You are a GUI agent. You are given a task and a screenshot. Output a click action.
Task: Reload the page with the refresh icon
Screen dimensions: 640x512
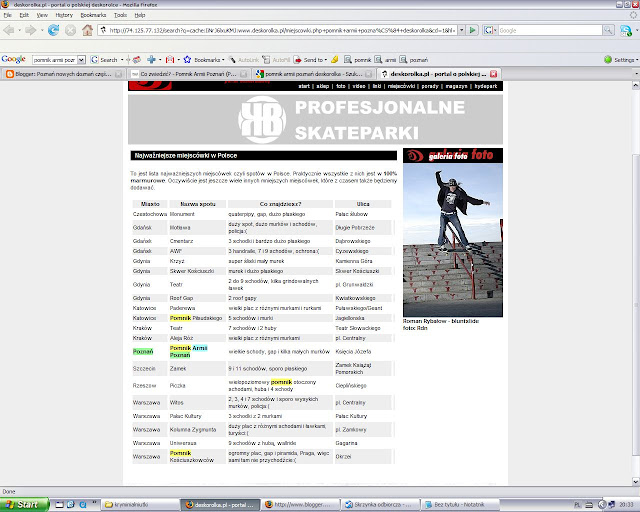click(53, 30)
